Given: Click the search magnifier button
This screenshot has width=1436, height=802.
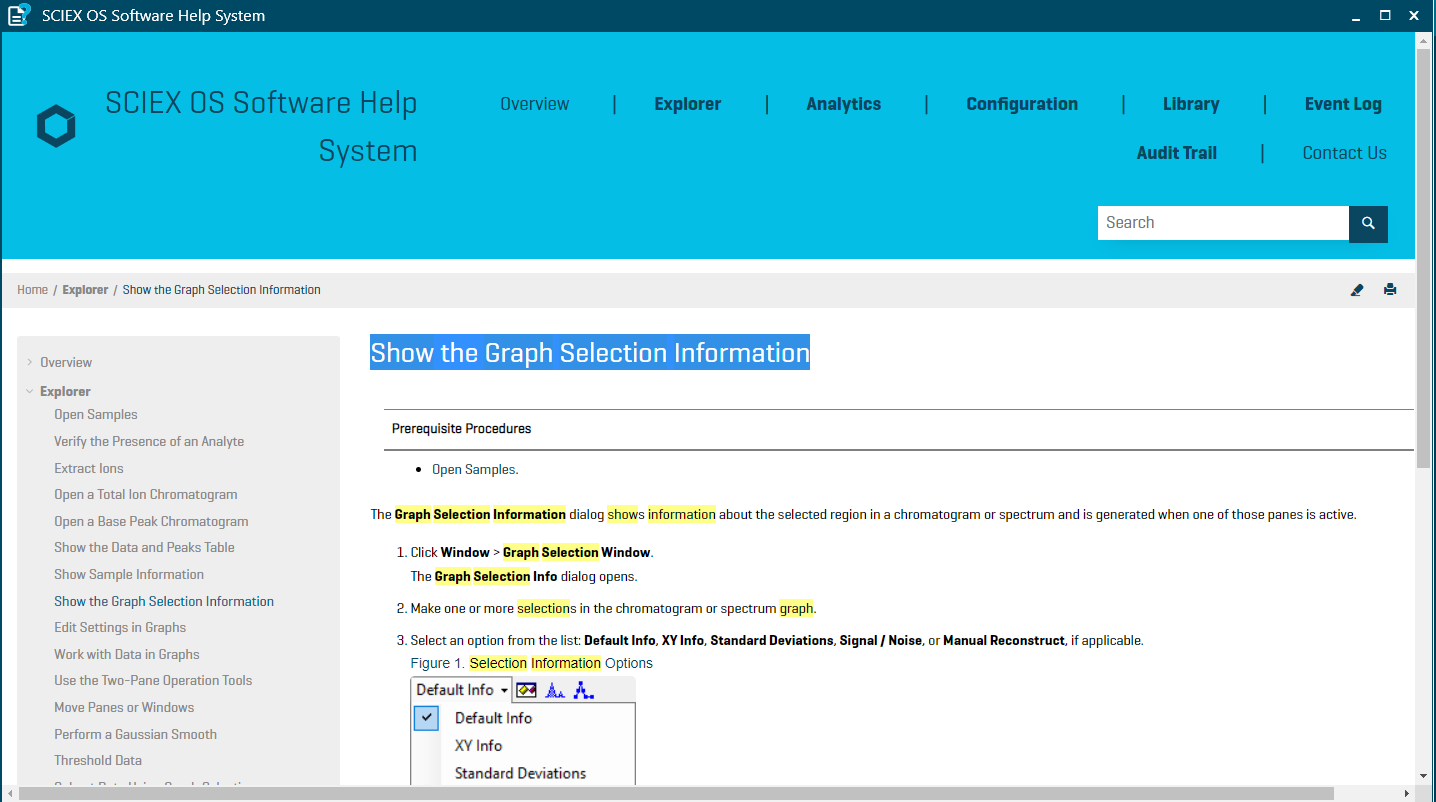Looking at the screenshot, I should pyautogui.click(x=1368, y=223).
